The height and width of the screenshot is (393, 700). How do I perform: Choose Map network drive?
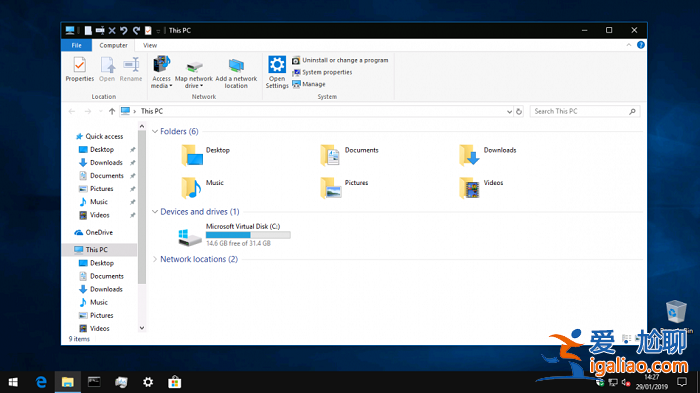click(194, 74)
